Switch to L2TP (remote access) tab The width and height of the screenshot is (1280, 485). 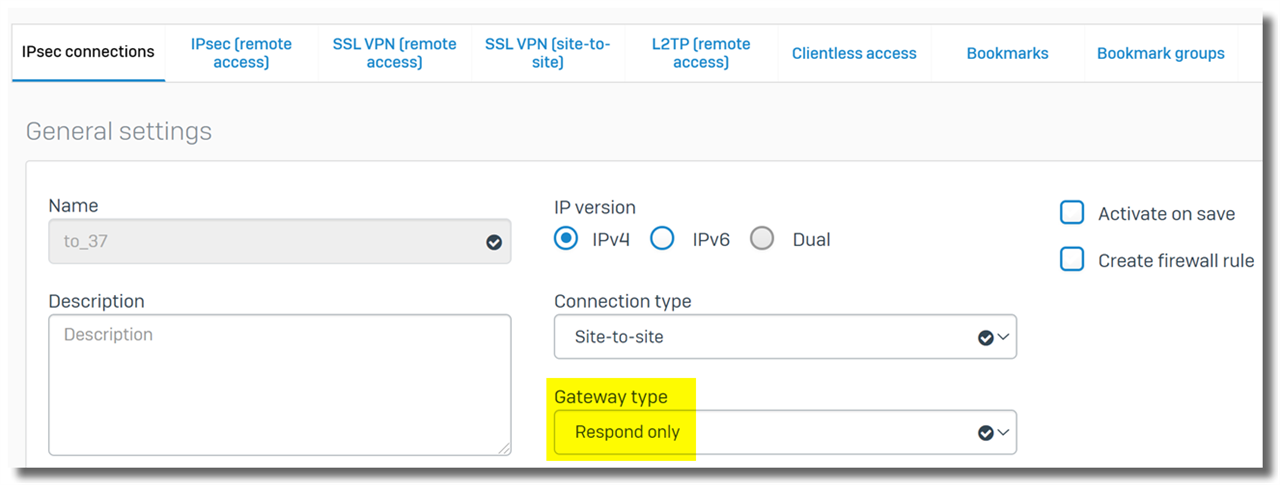[x=700, y=53]
